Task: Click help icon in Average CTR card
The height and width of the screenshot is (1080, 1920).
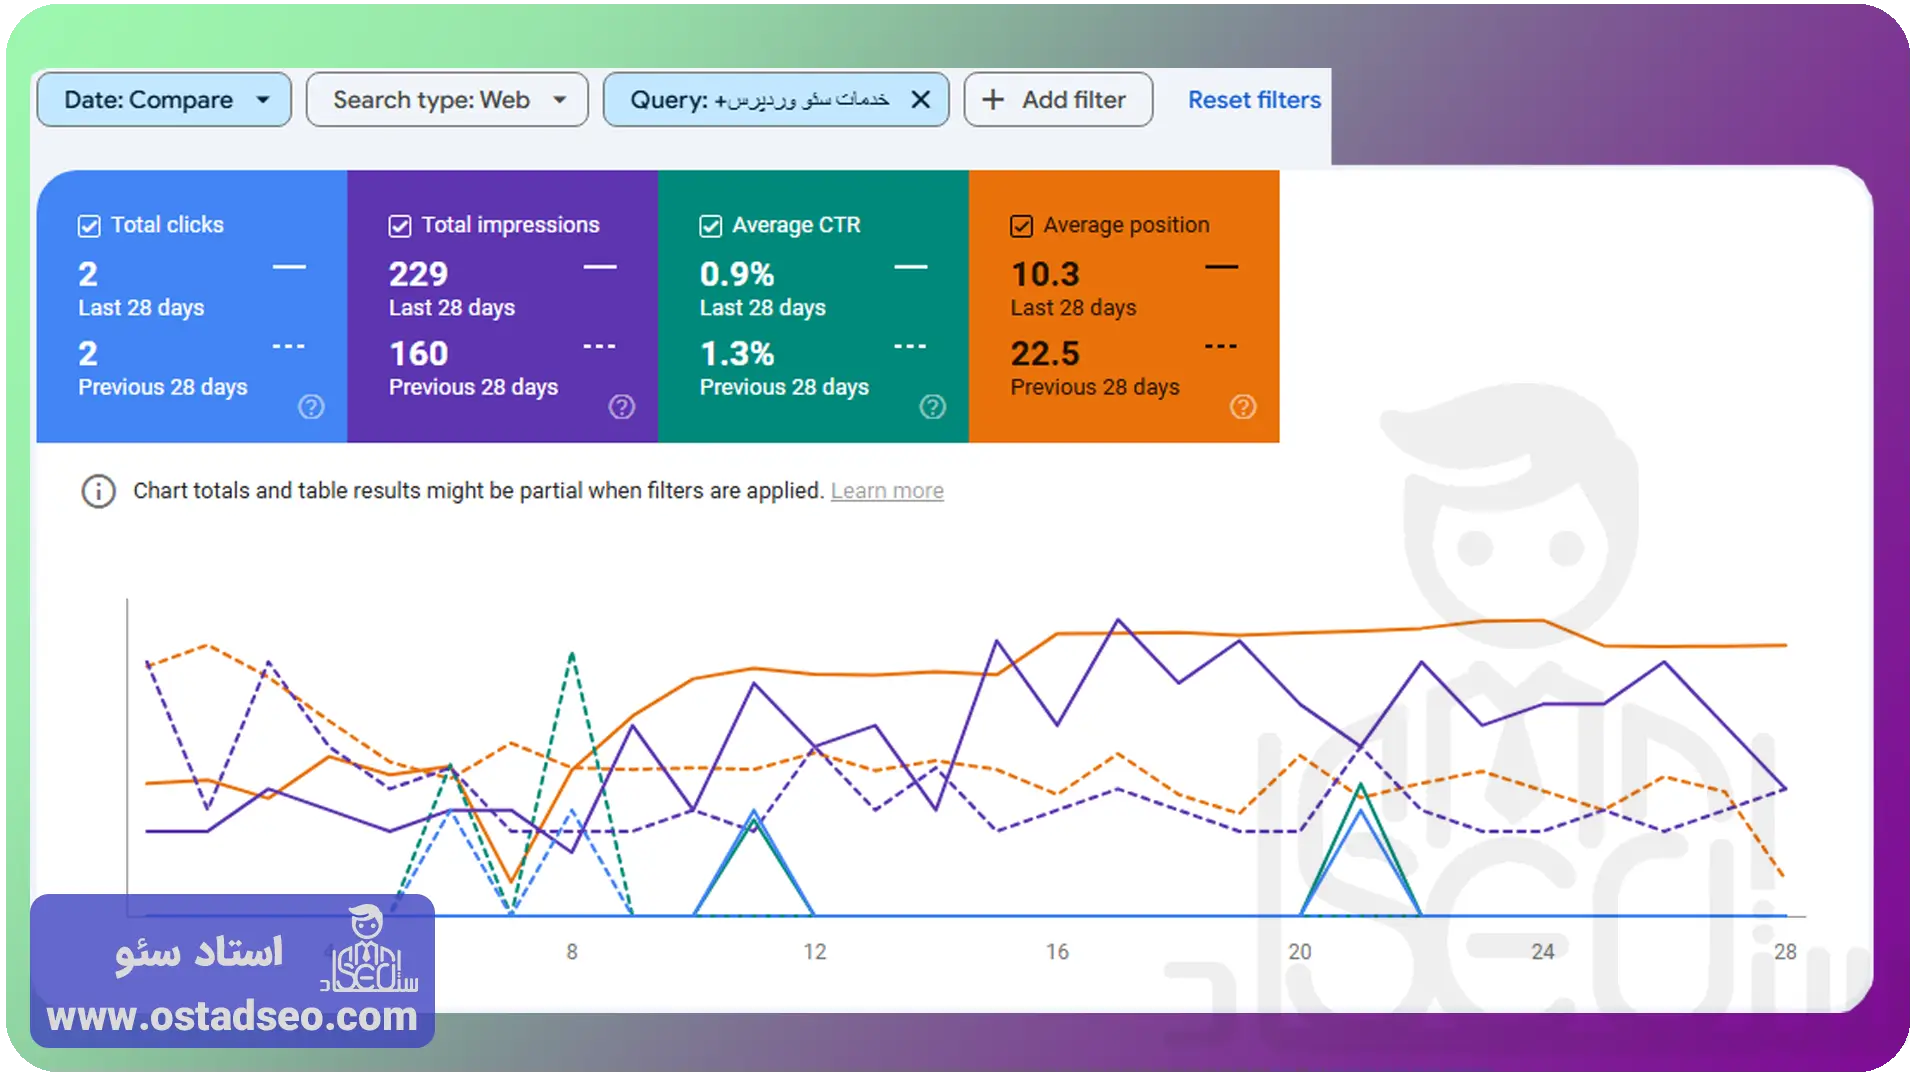Action: [933, 407]
